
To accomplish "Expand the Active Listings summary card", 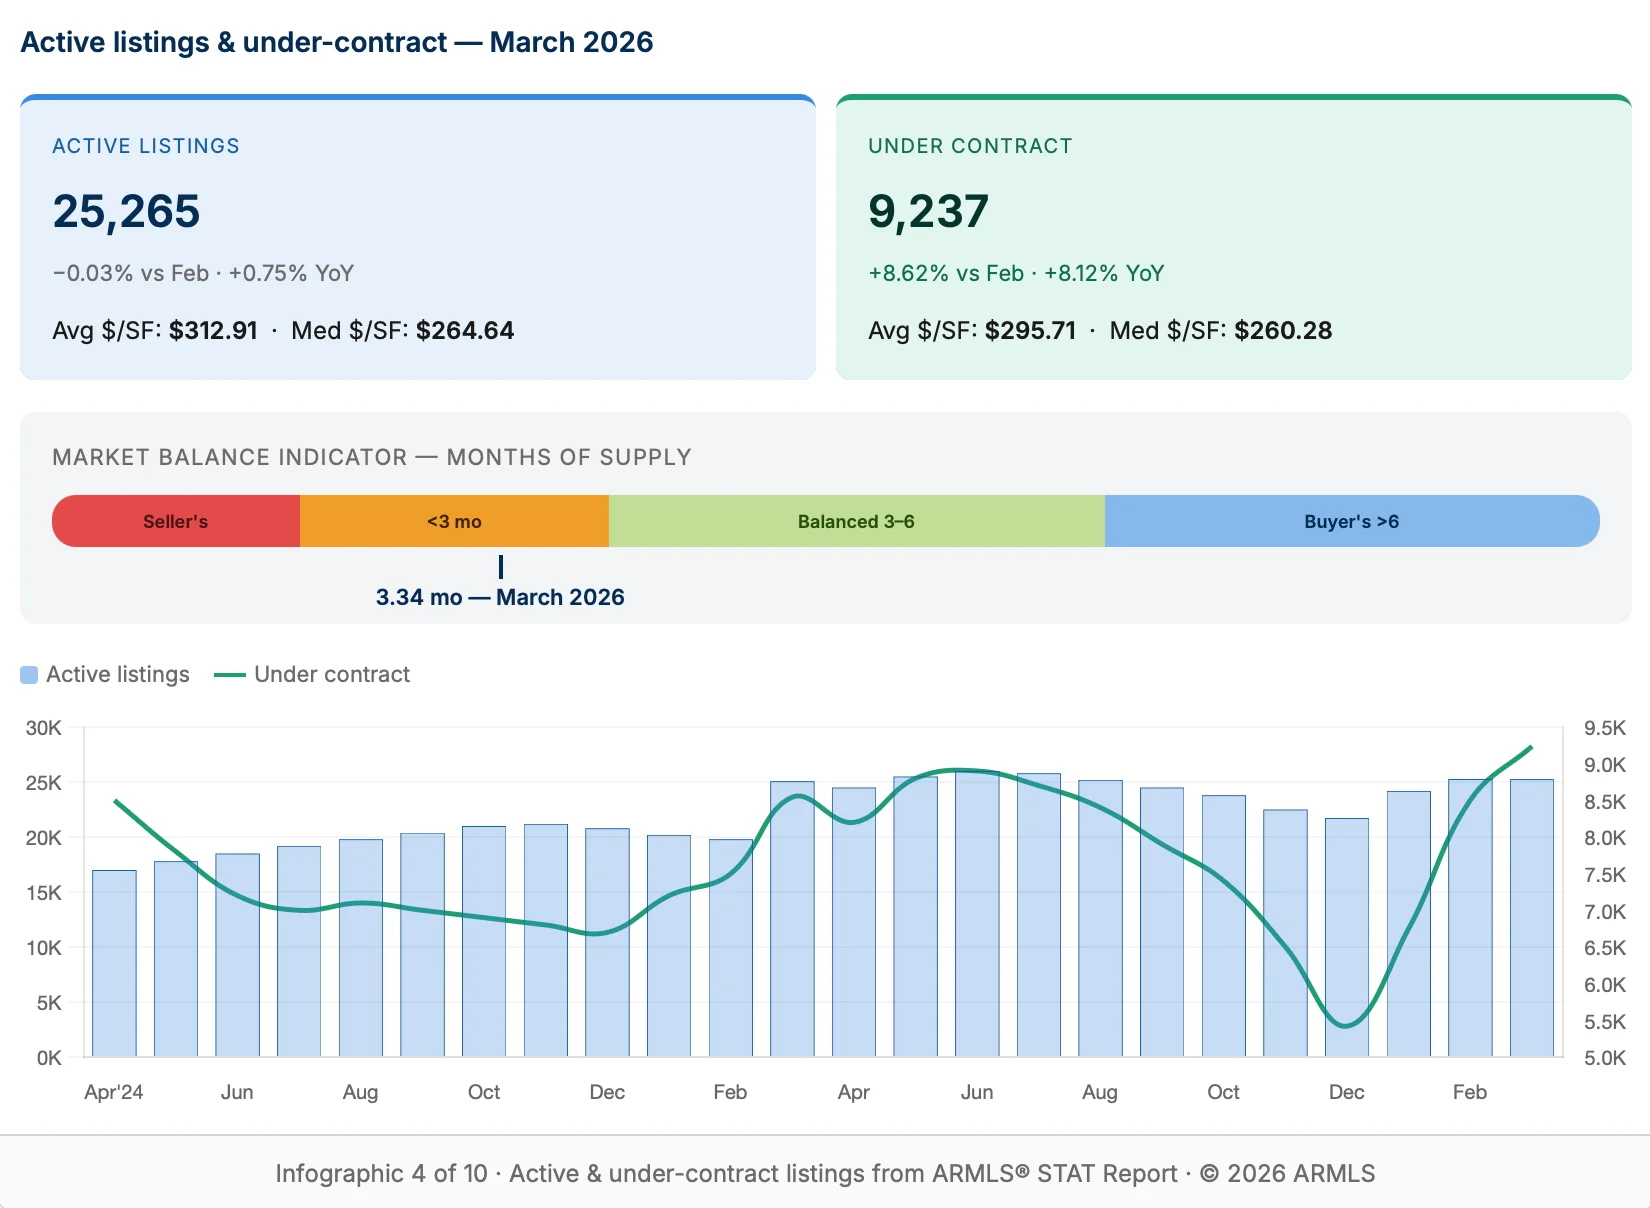I will click(x=146, y=145).
